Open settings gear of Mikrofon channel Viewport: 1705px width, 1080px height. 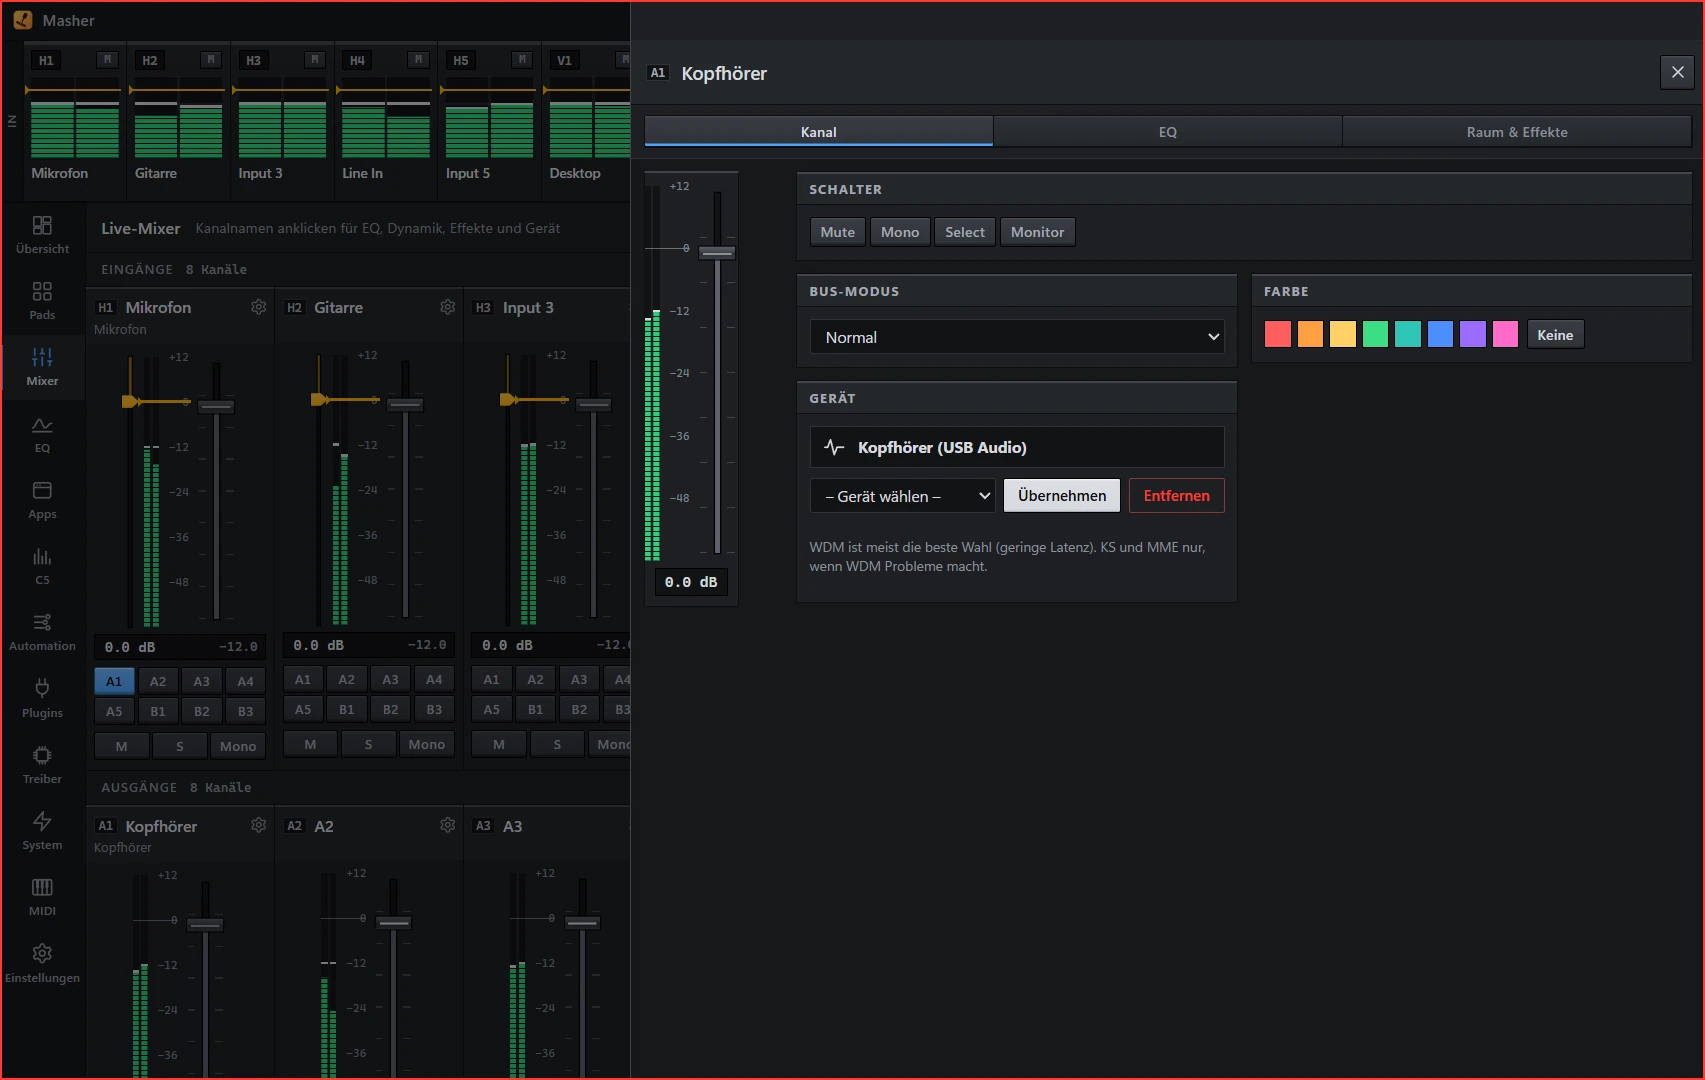259,307
